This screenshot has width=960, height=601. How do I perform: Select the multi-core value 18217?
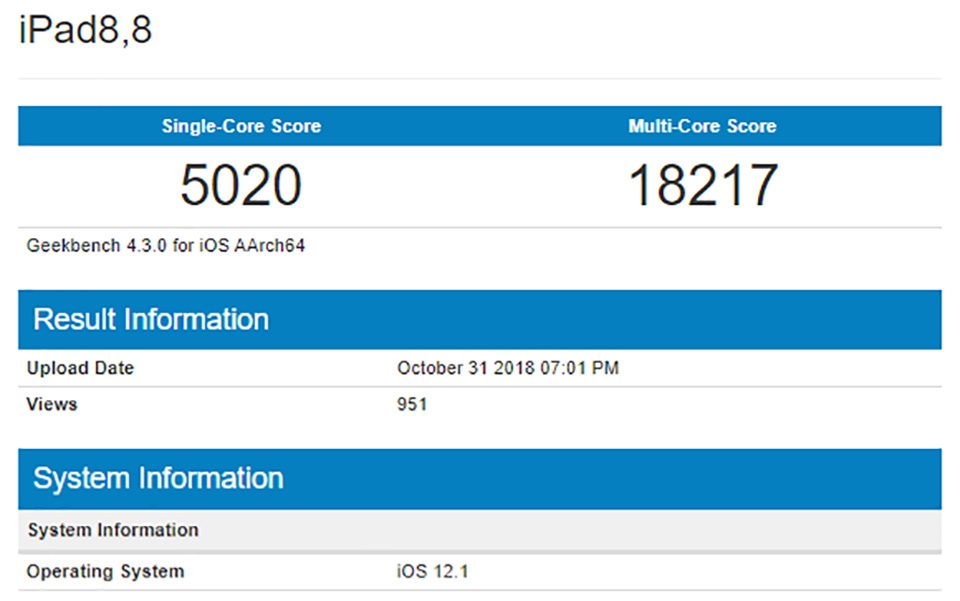coord(703,185)
